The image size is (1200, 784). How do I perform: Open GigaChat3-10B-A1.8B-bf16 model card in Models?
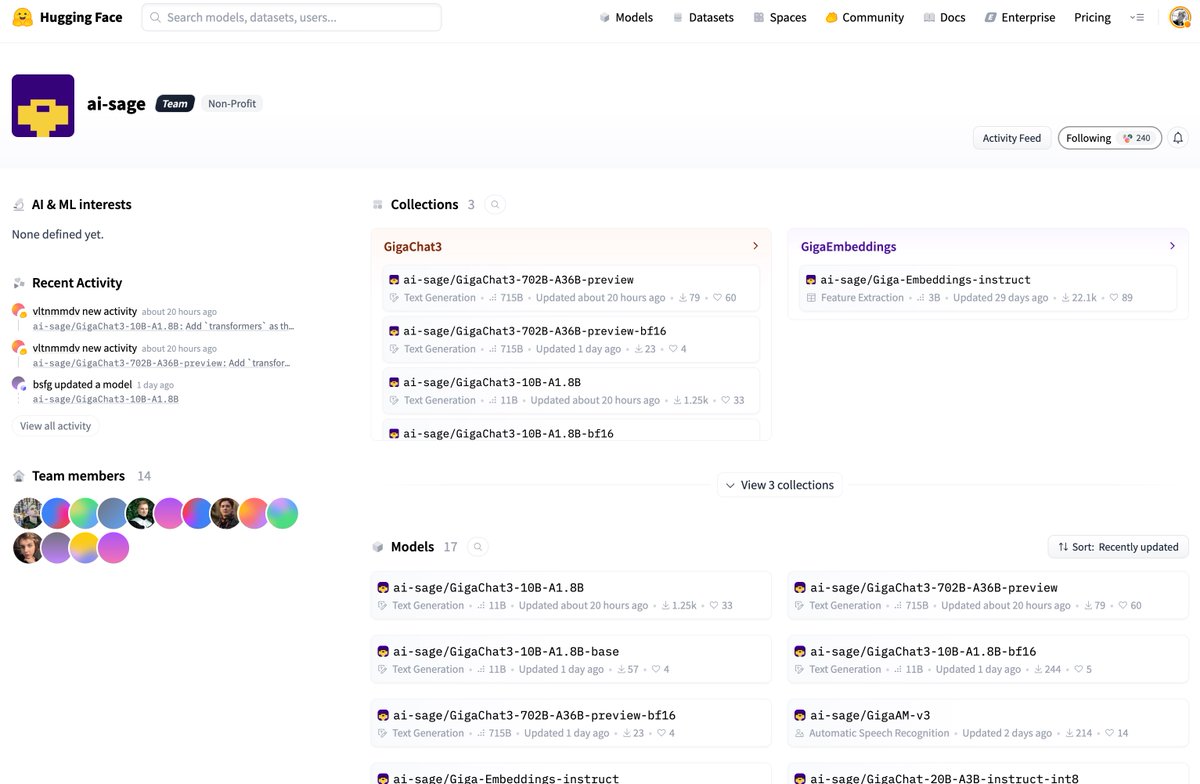pos(988,660)
